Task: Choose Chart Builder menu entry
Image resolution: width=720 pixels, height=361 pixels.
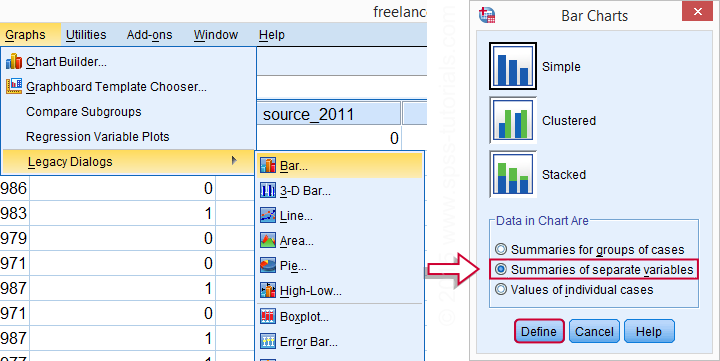Action: coord(128,62)
